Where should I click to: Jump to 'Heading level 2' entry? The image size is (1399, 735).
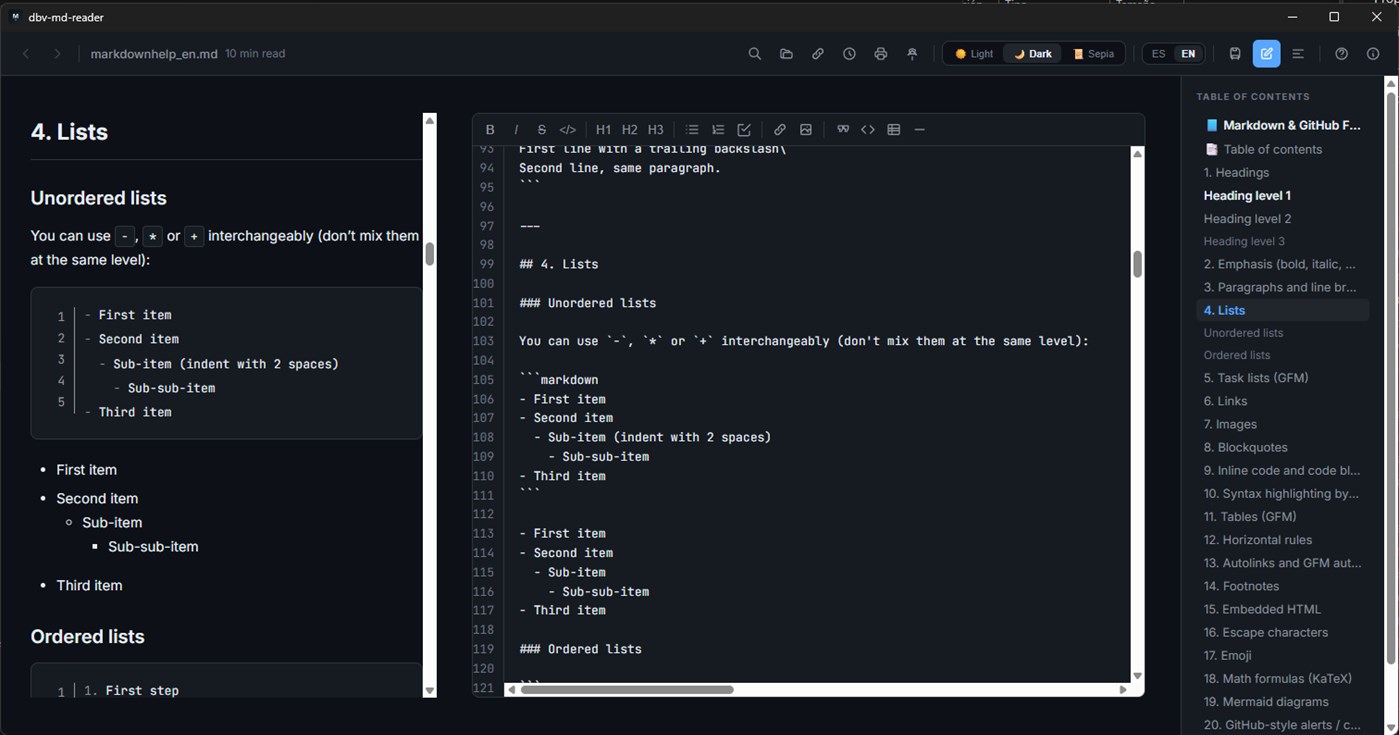pos(1283,218)
